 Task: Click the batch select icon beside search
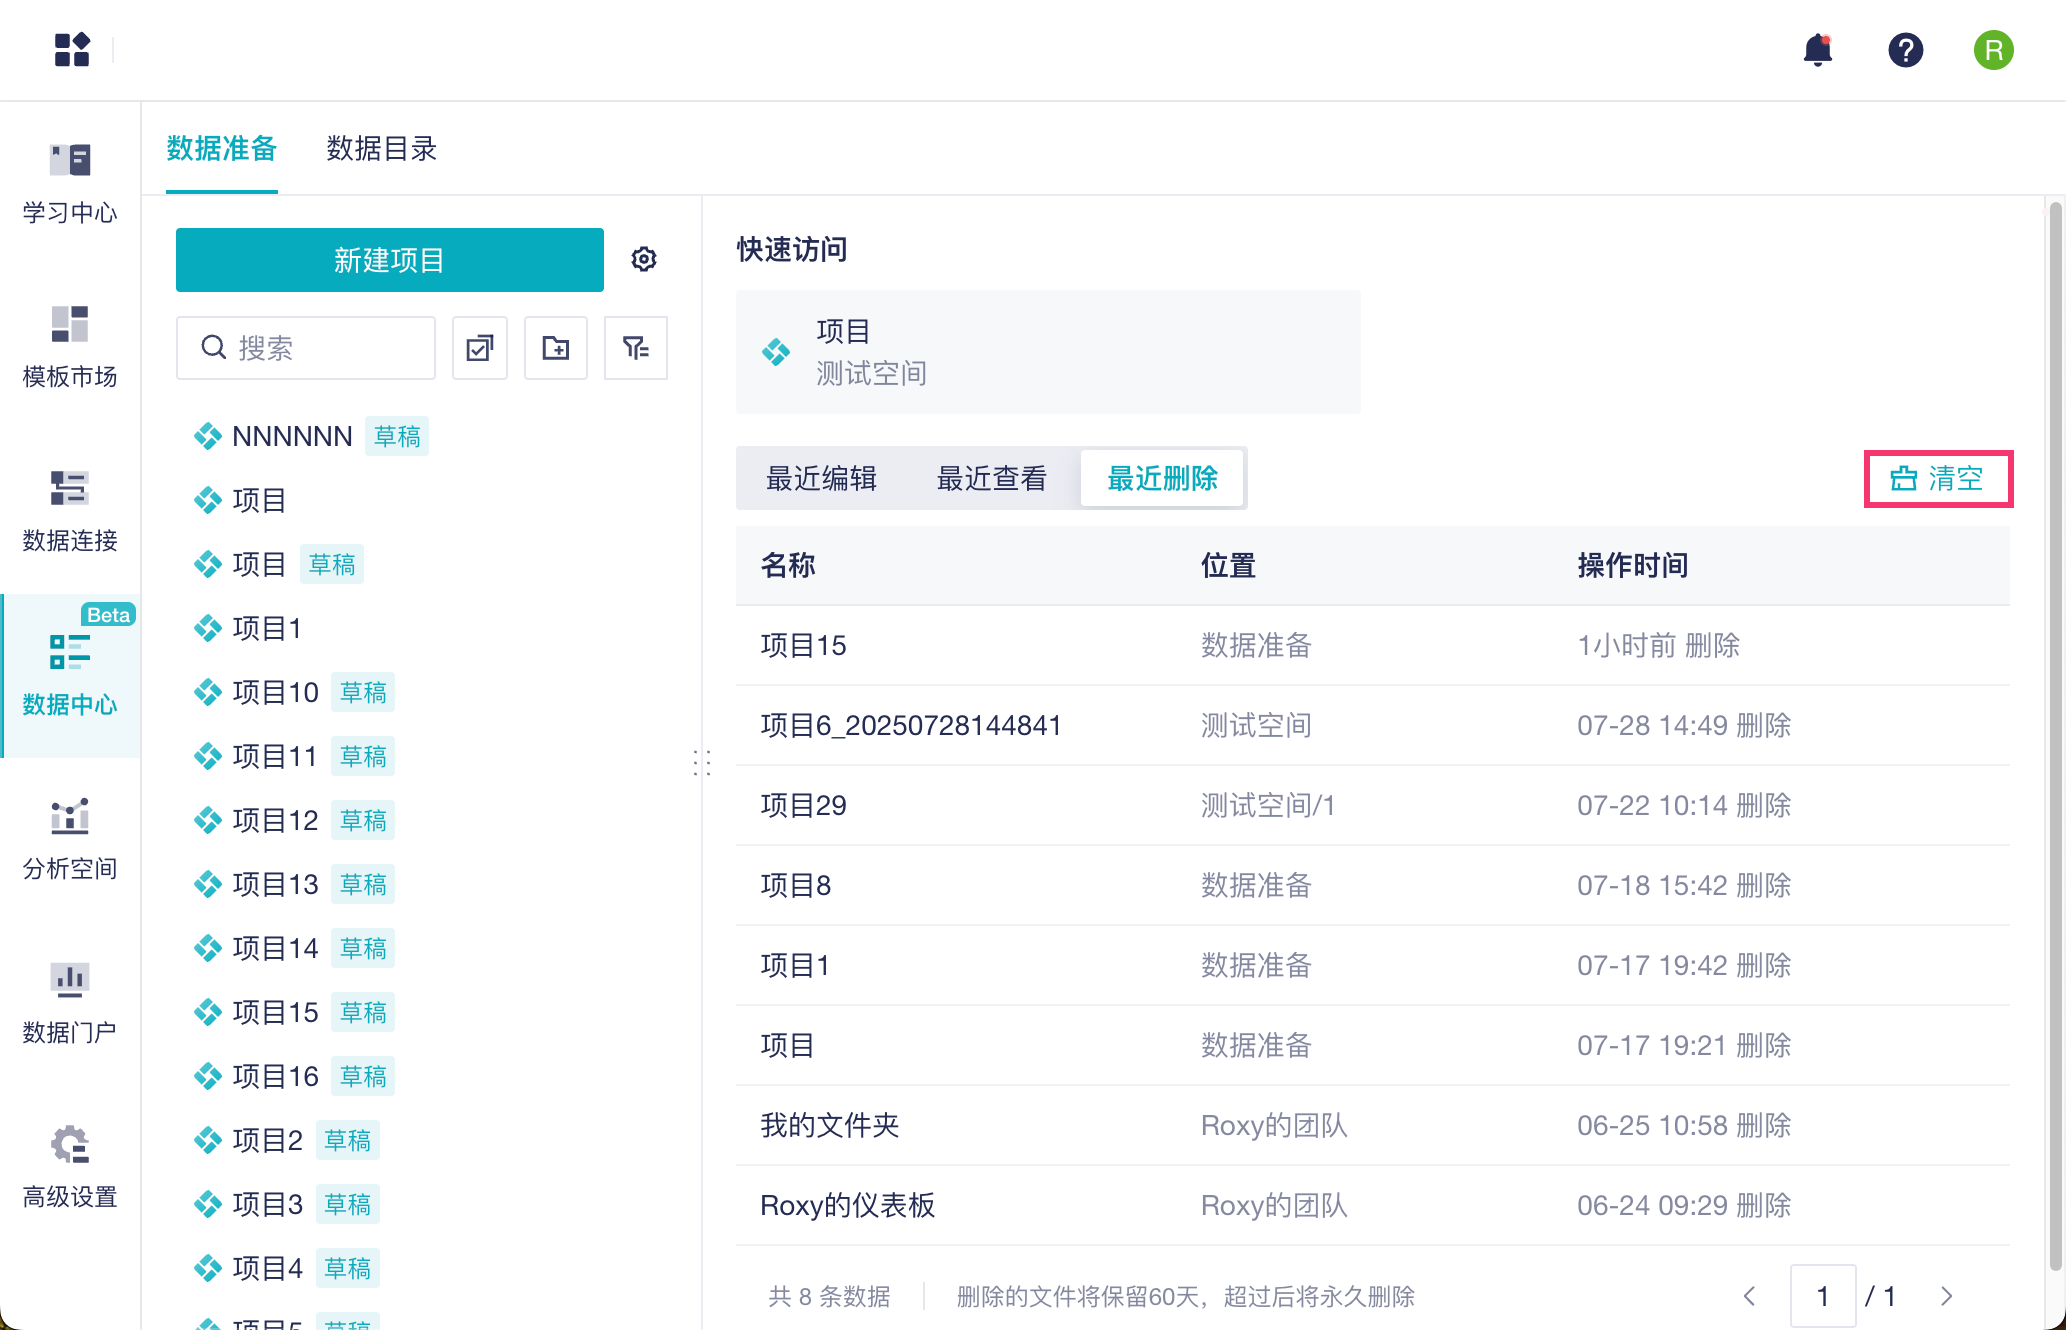pos(480,348)
